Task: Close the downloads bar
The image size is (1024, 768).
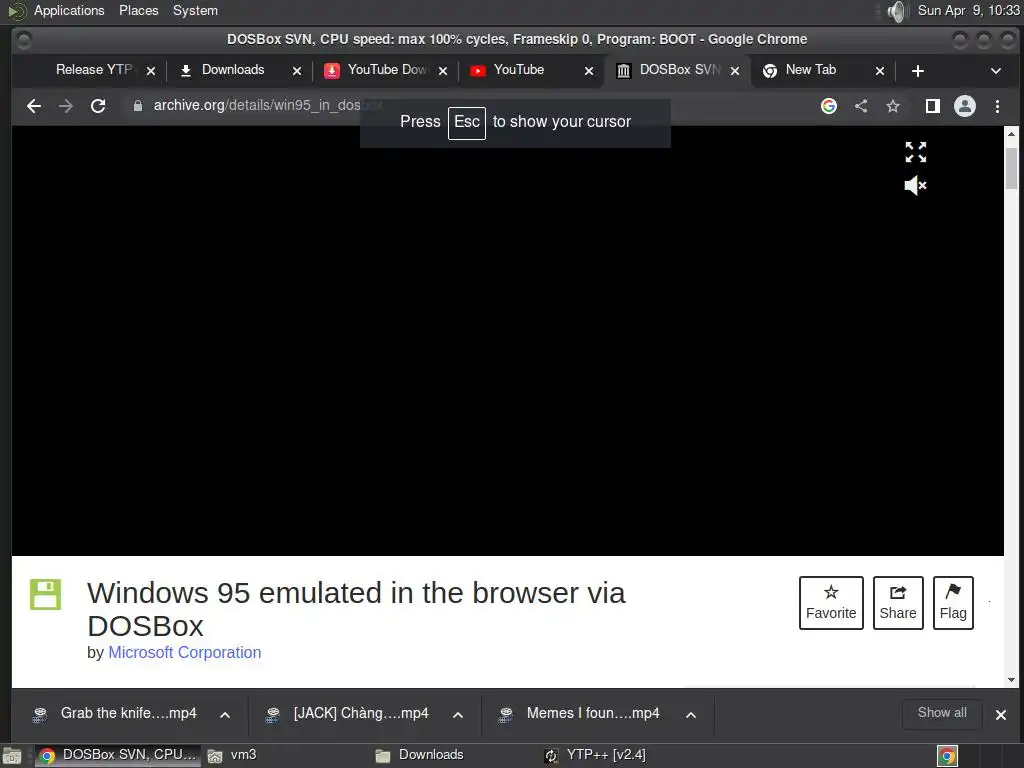Action: click(1000, 715)
